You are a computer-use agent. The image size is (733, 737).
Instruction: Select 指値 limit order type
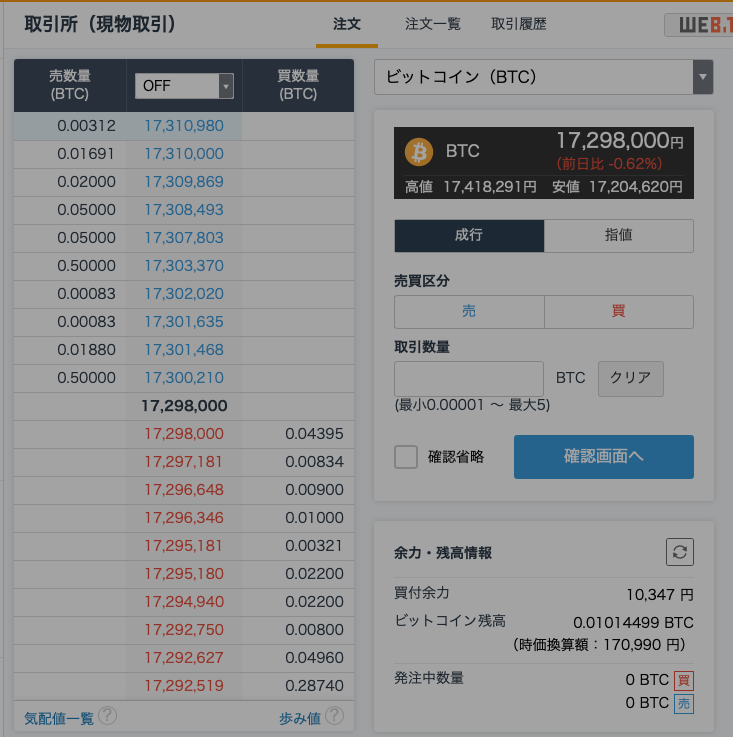tap(618, 236)
